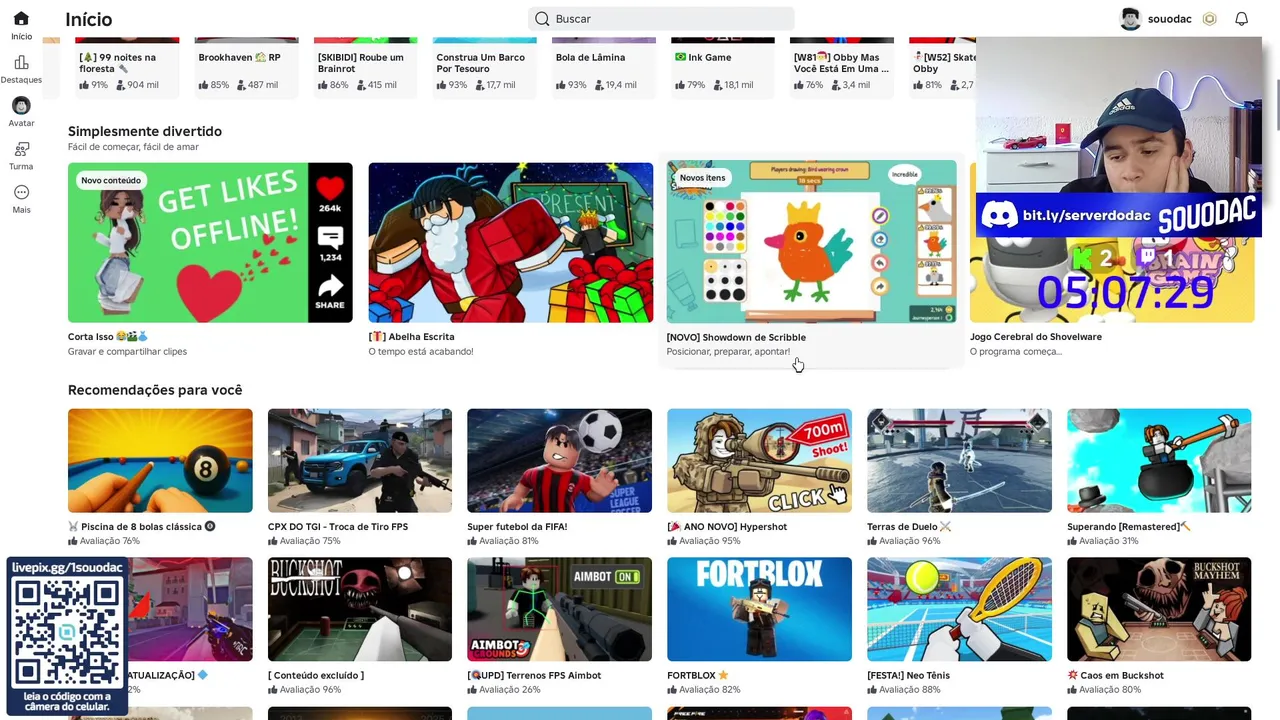Click 'Posicionar, preparar, apontar!' subtitle
This screenshot has height=720, width=1280.
pos(728,352)
